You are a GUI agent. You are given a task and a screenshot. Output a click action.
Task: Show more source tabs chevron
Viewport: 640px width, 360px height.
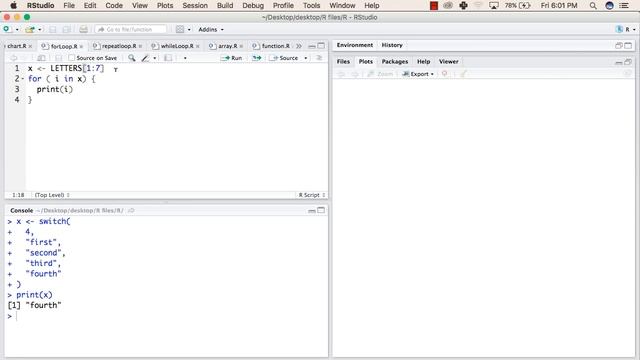click(299, 46)
